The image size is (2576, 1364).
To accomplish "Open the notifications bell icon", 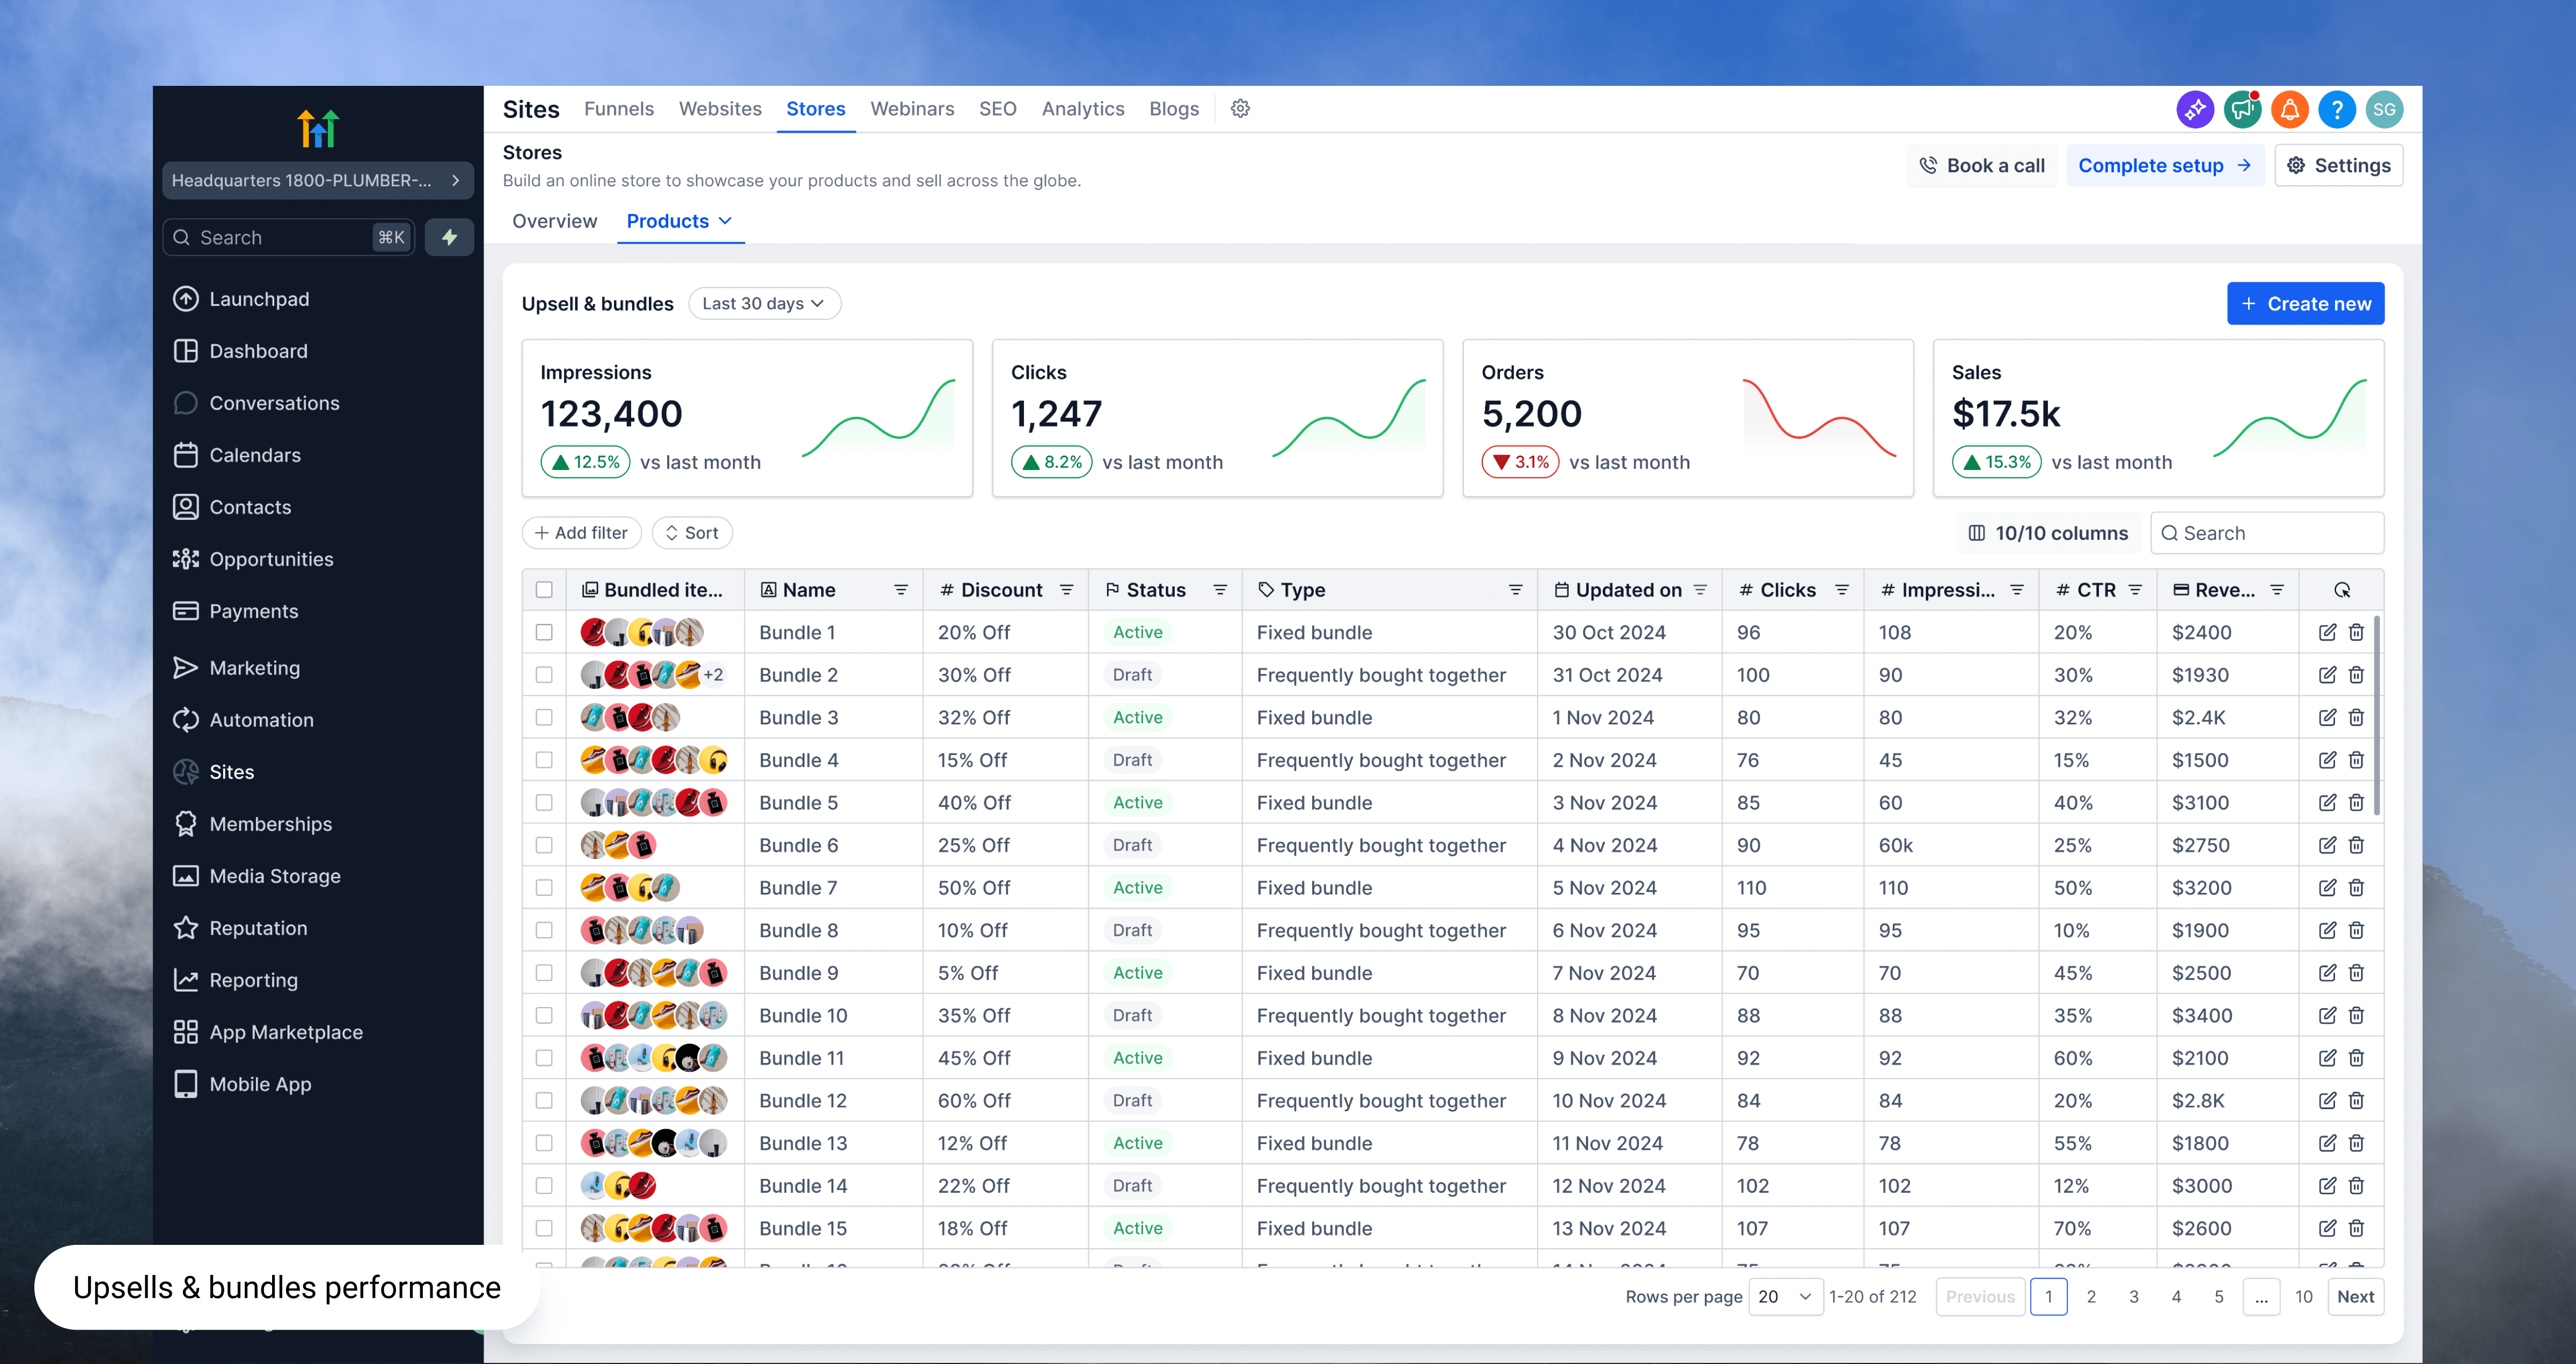I will (x=2289, y=109).
